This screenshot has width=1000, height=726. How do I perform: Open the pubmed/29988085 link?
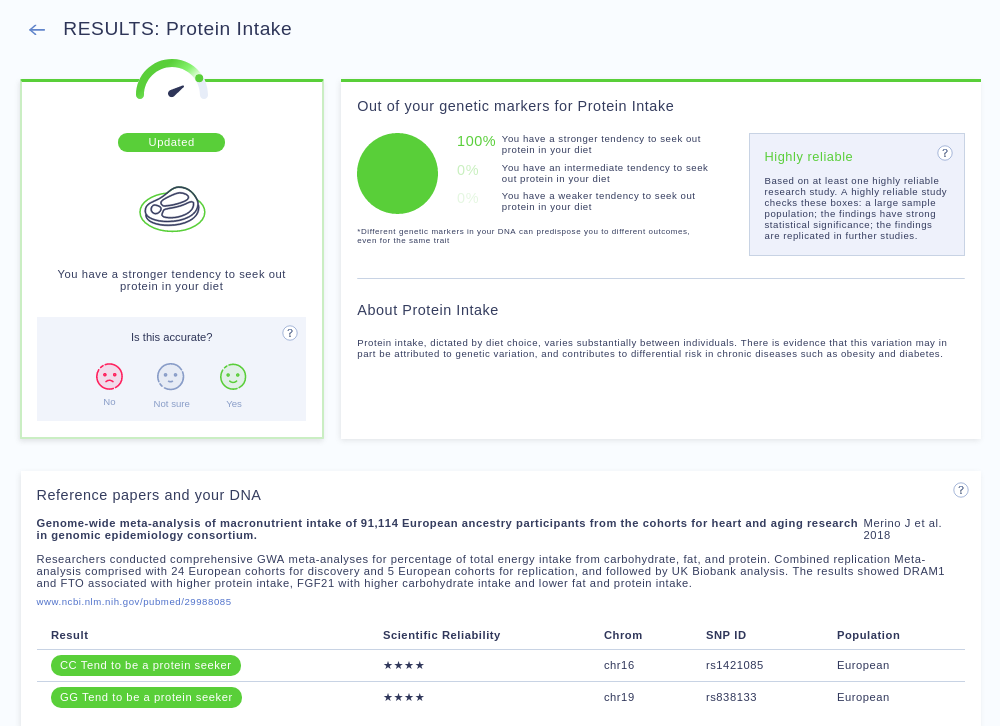(134, 602)
